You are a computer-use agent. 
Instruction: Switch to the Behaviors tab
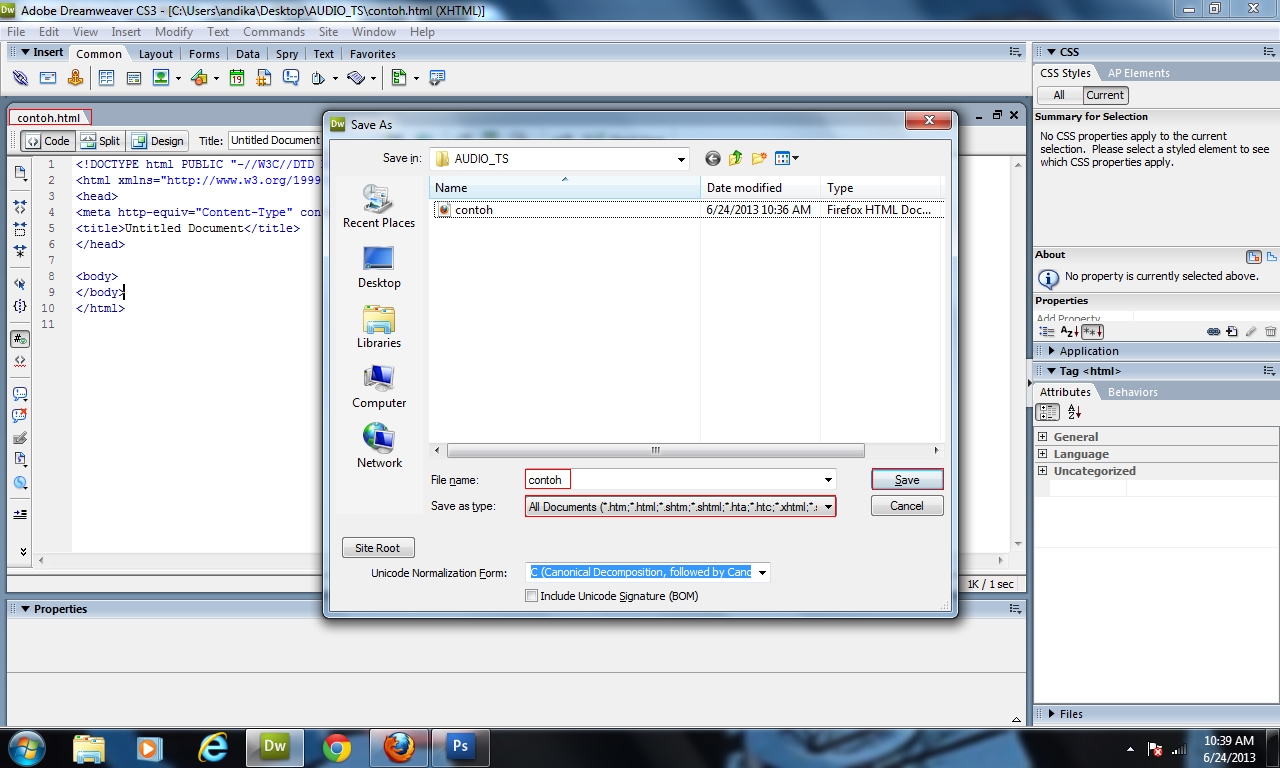(x=1133, y=392)
